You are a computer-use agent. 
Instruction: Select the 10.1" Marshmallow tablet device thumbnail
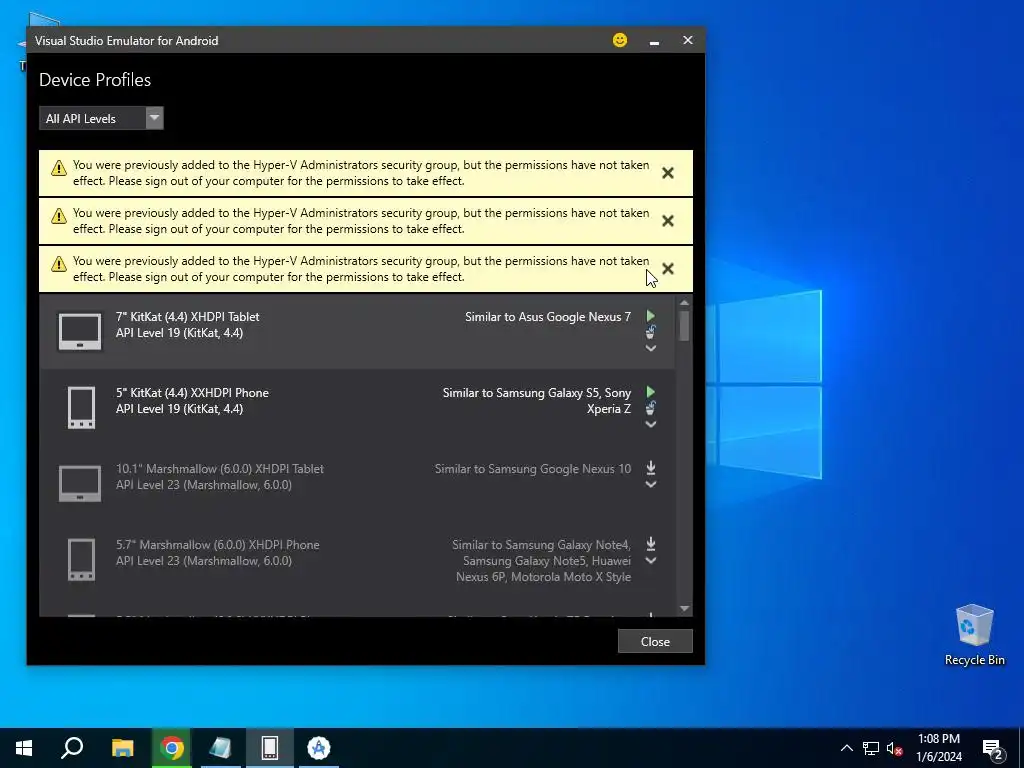click(80, 483)
